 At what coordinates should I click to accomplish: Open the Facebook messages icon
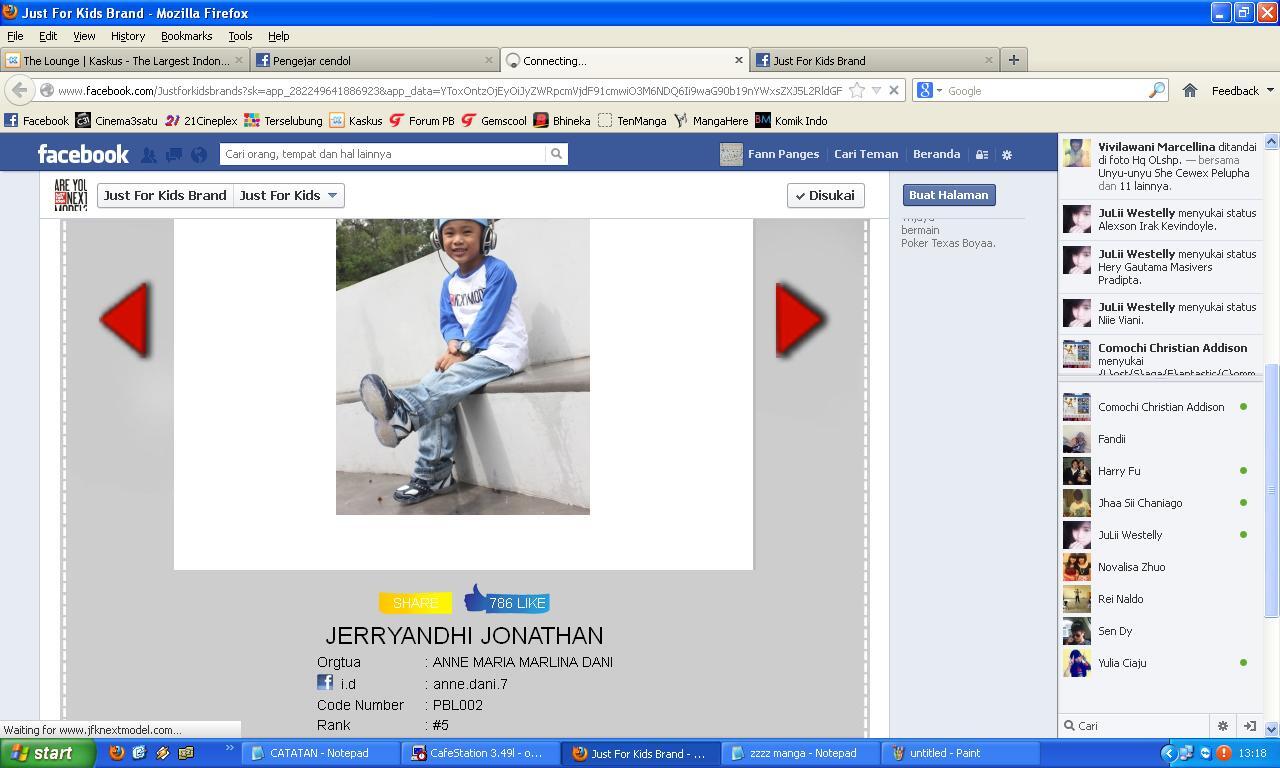pos(173,154)
